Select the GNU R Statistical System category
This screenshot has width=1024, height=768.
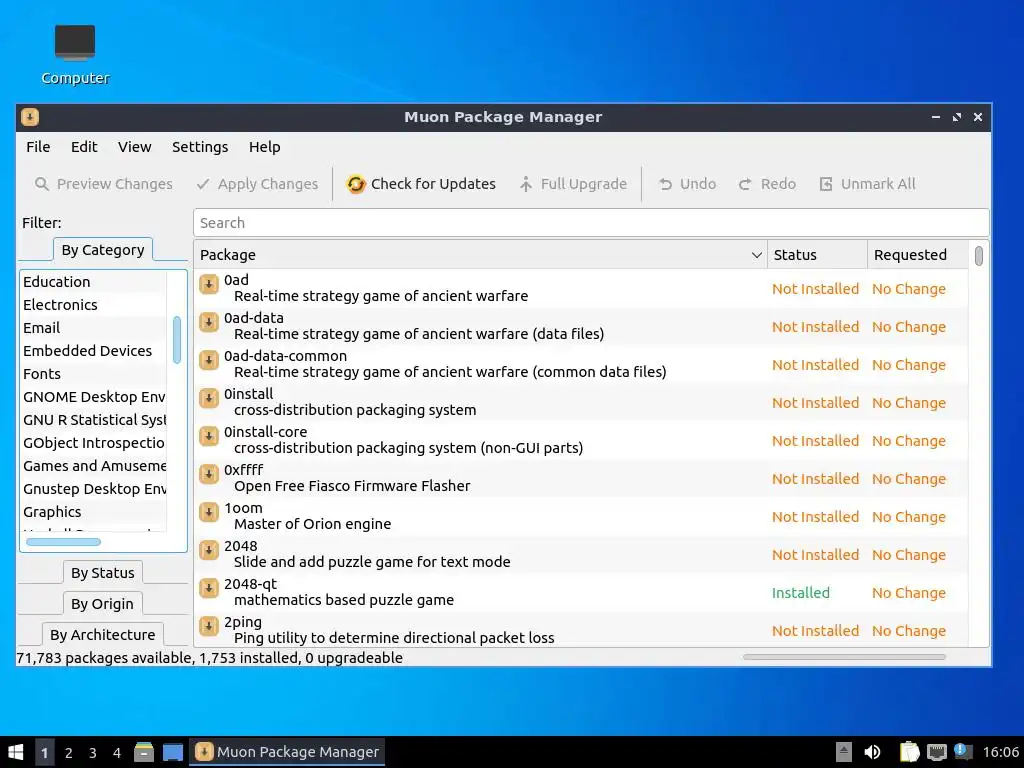click(x=93, y=420)
